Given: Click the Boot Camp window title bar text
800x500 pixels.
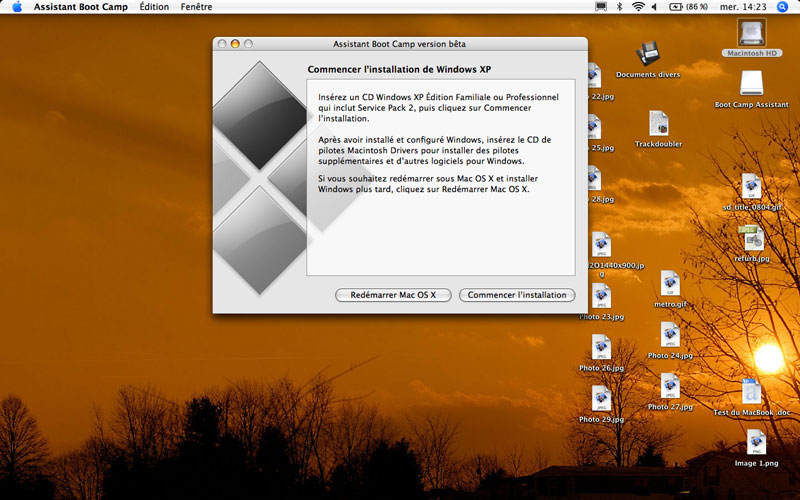Looking at the screenshot, I should pos(399,44).
